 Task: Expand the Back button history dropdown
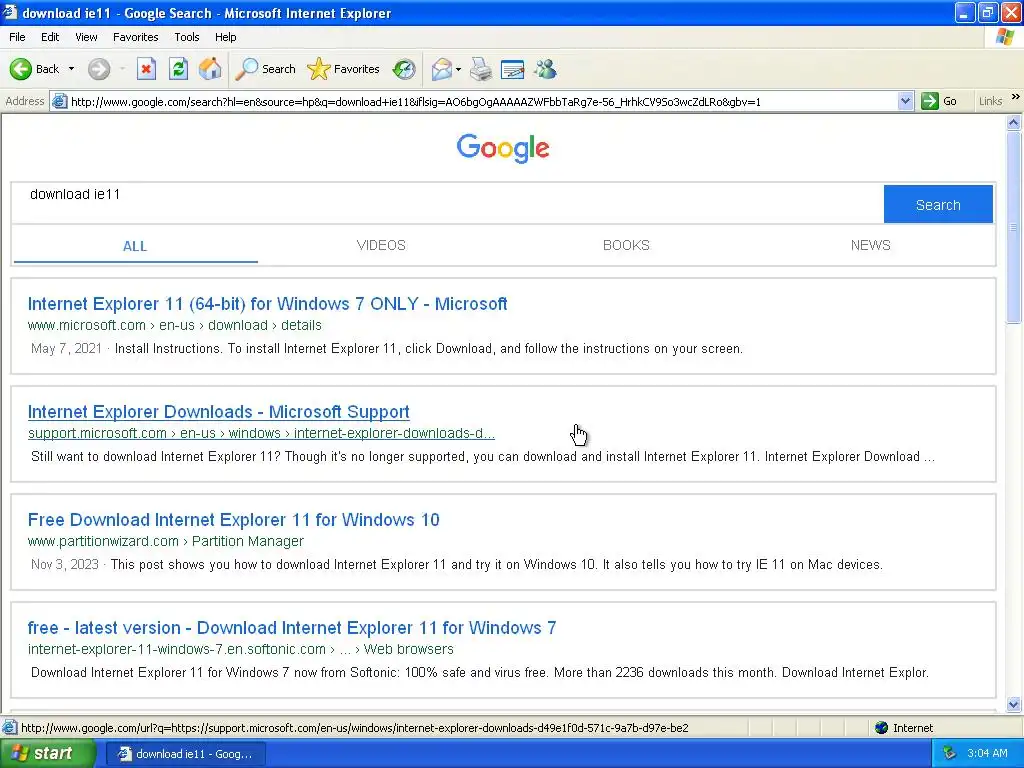coord(71,69)
